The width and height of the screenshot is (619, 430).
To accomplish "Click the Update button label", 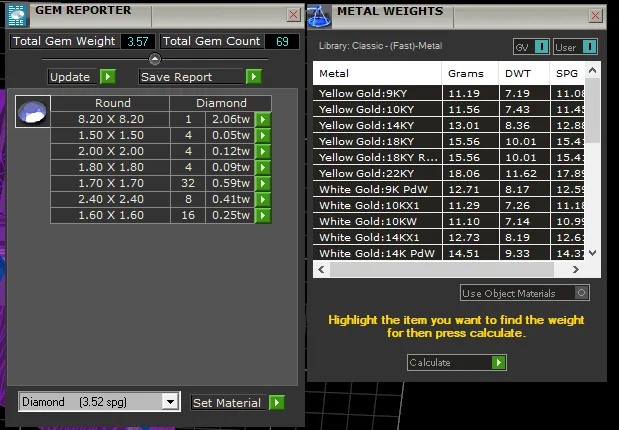I will tap(70, 77).
